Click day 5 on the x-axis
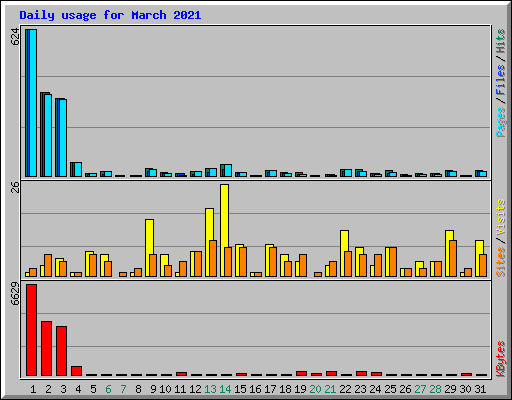This screenshot has width=512, height=400. [x=93, y=389]
